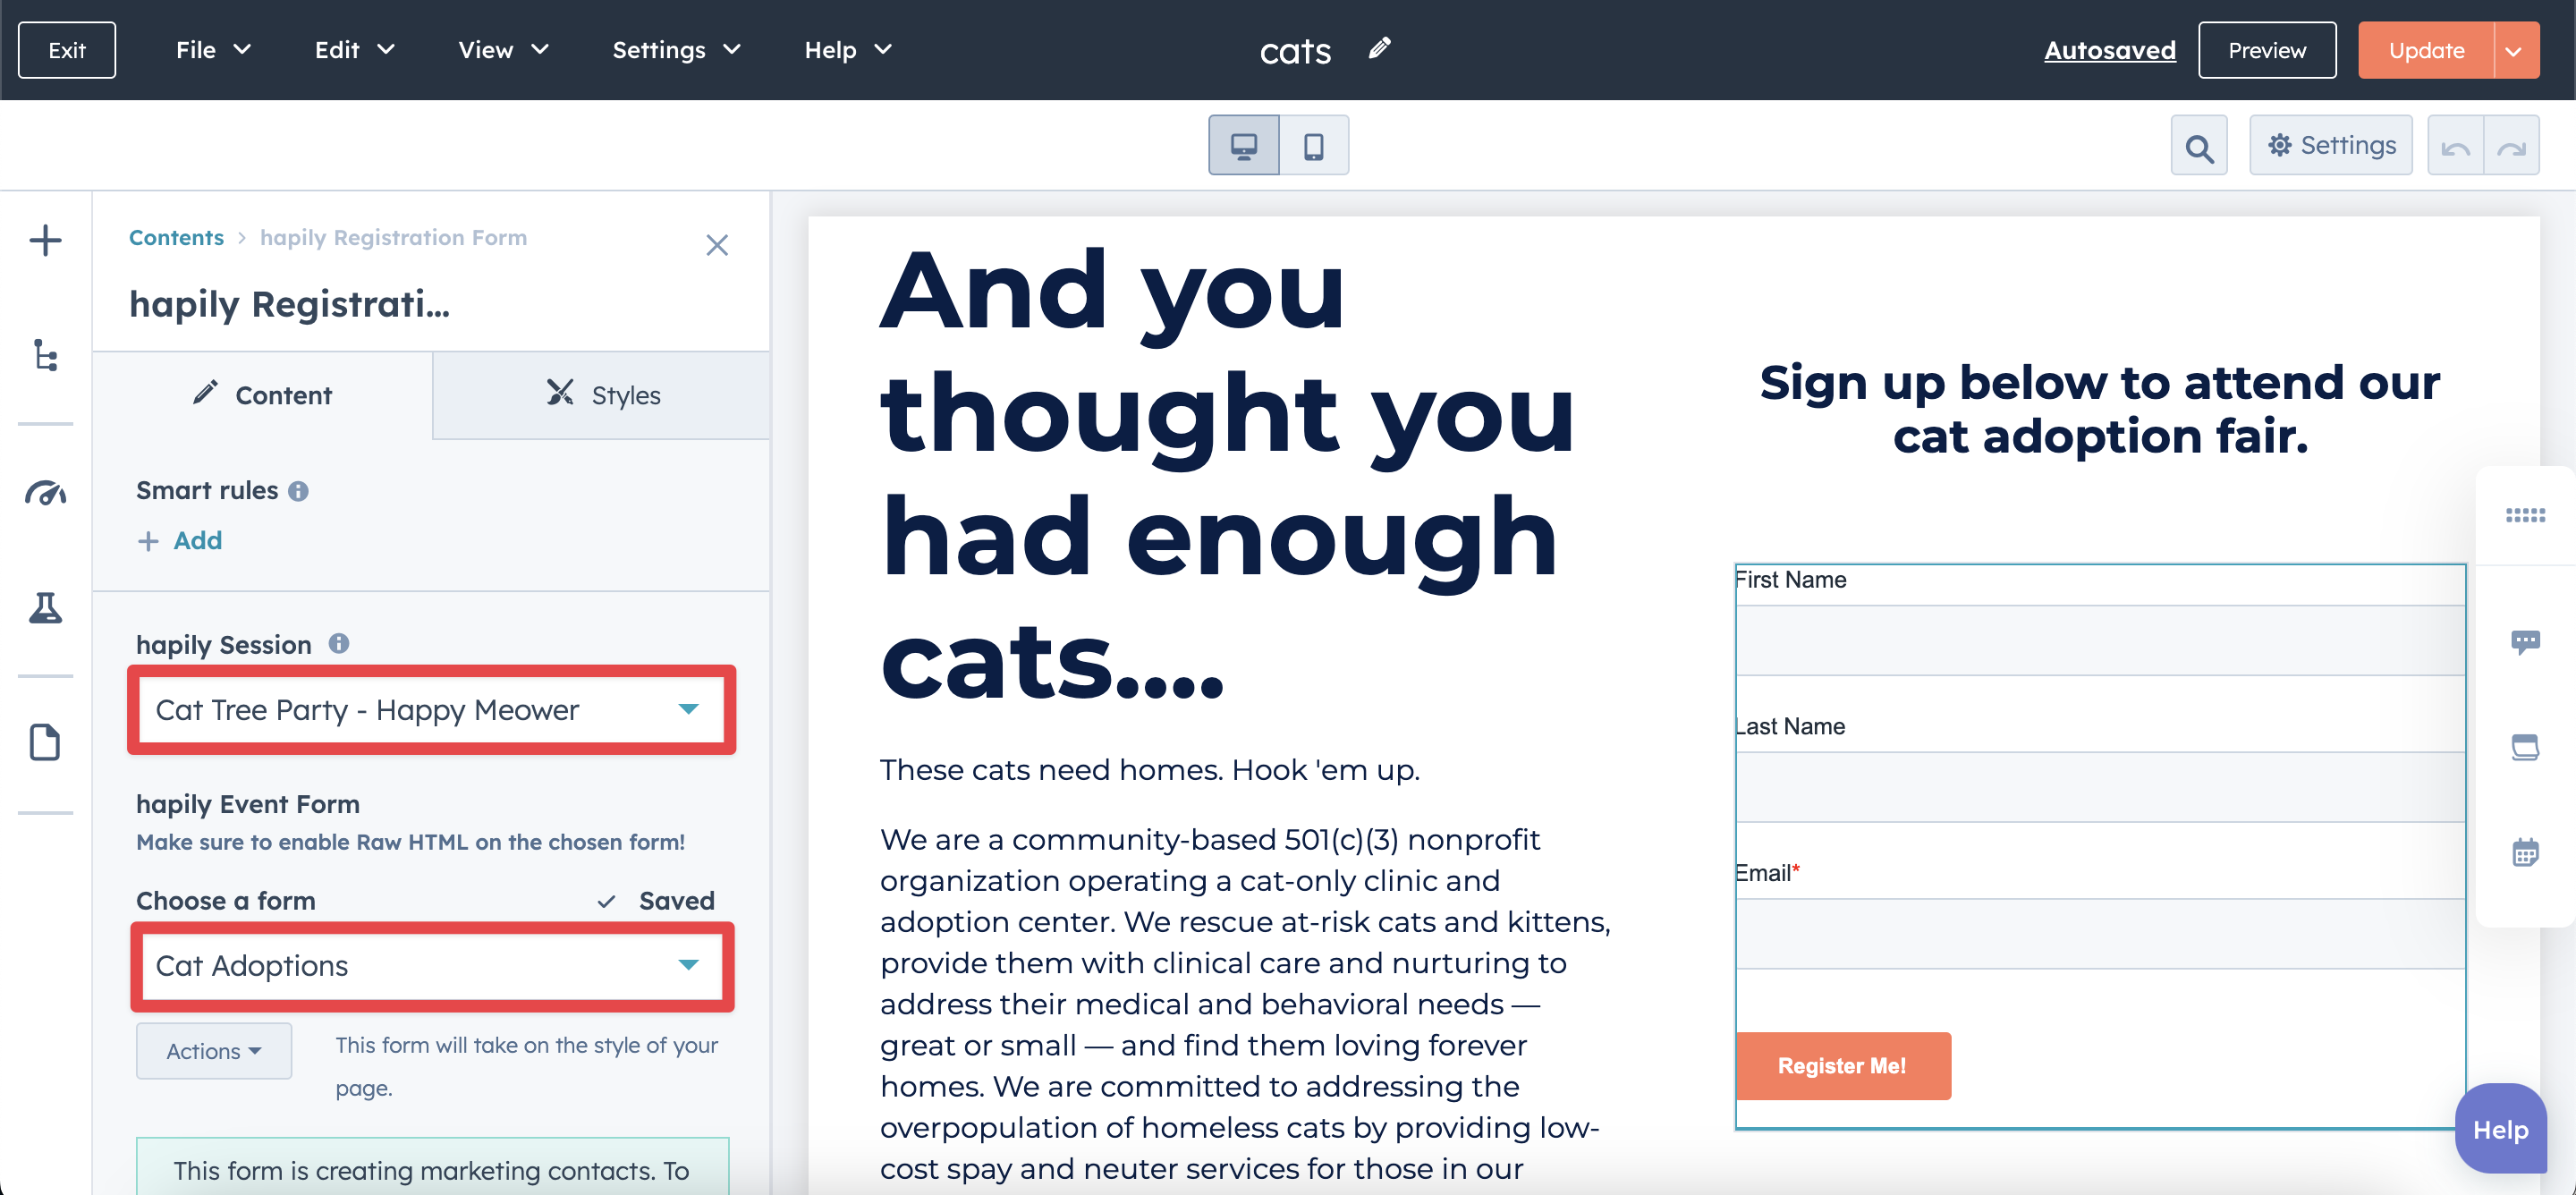Viewport: 2576px width, 1195px height.
Task: Expand the Actions dropdown menu
Action: coord(216,1050)
